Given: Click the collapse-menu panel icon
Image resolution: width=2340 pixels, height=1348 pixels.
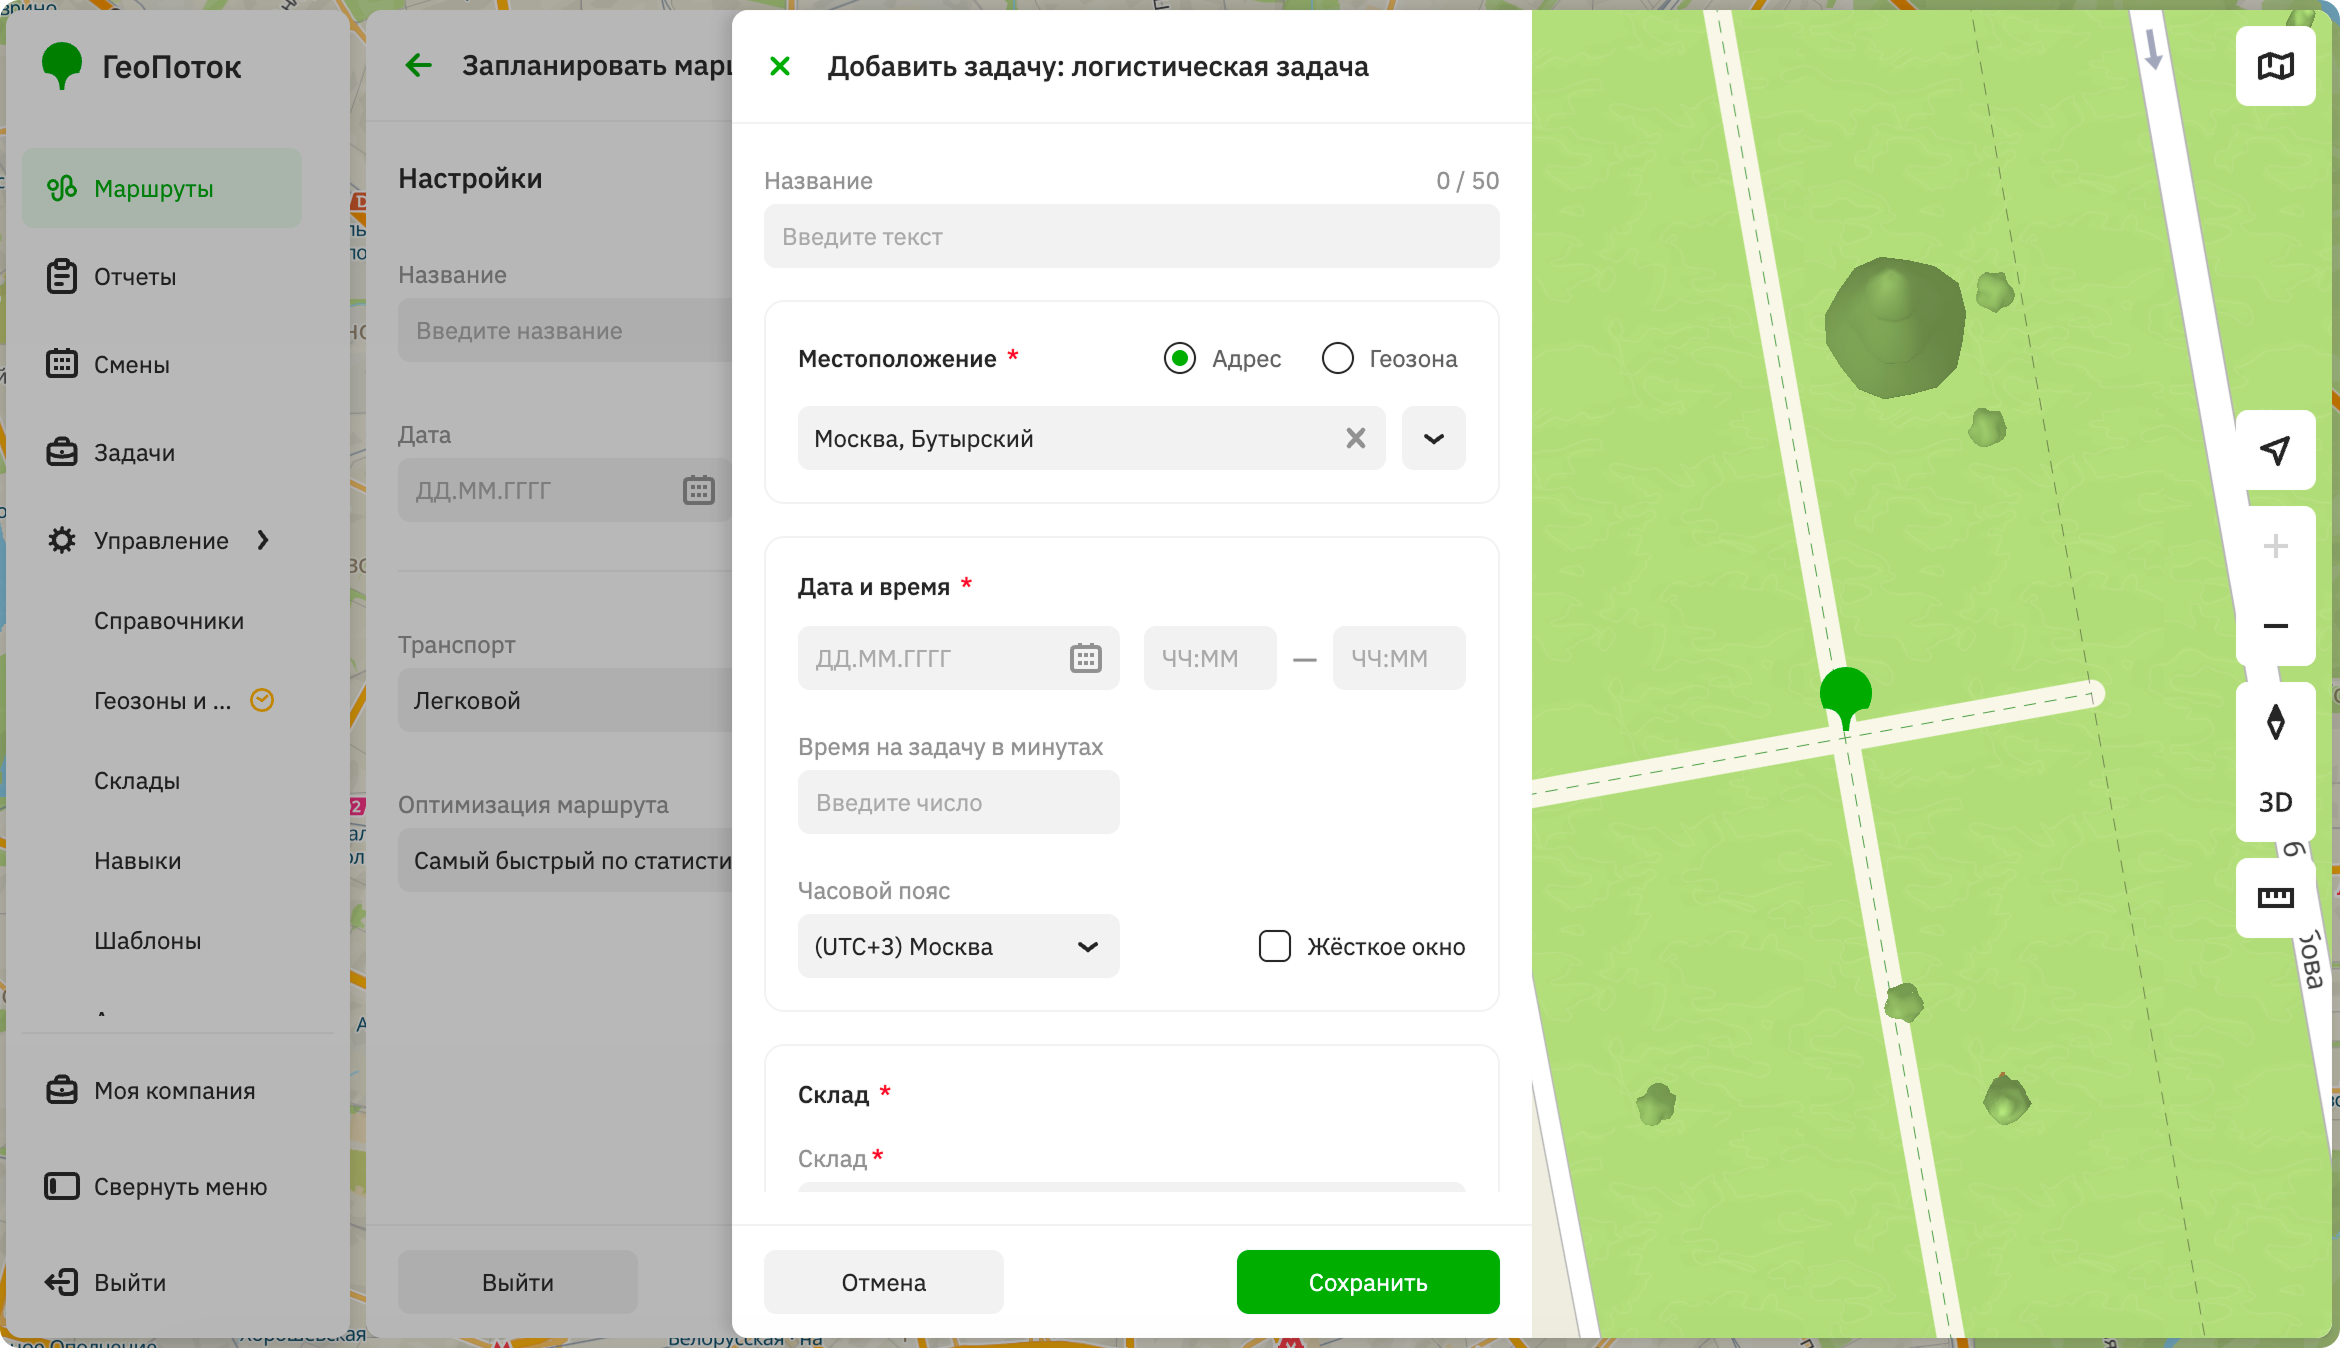Looking at the screenshot, I should tap(62, 1186).
